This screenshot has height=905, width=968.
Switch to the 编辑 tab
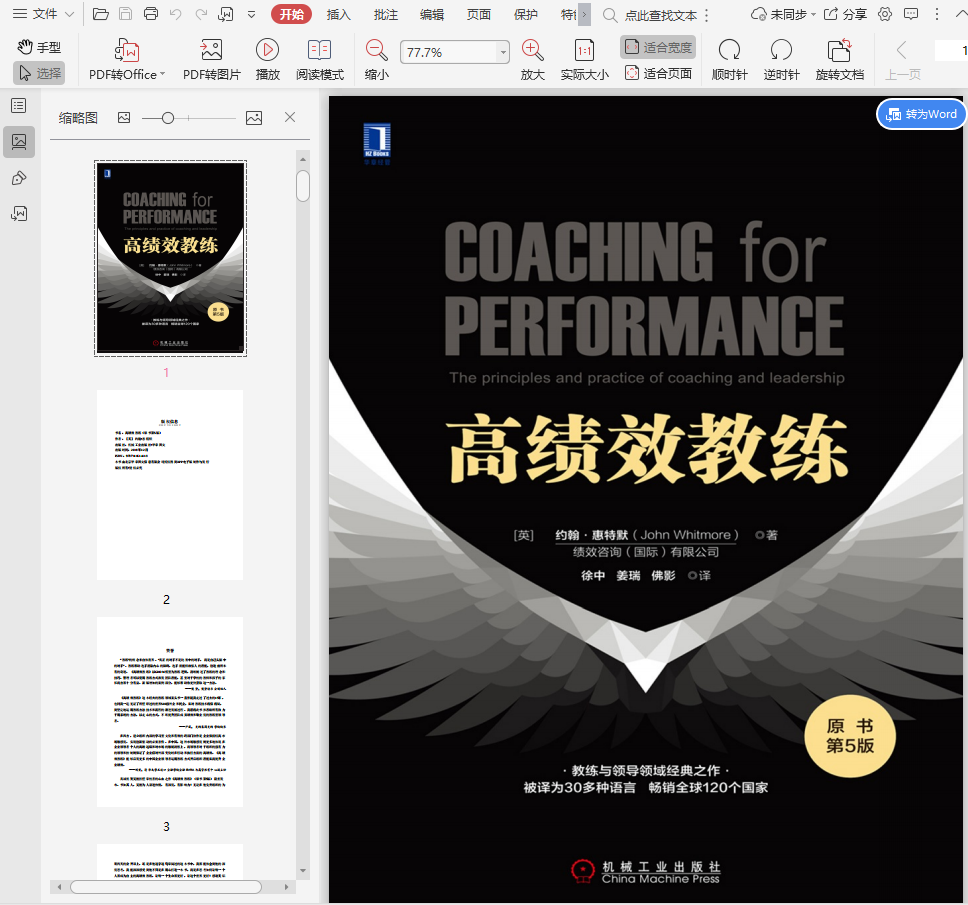(432, 14)
